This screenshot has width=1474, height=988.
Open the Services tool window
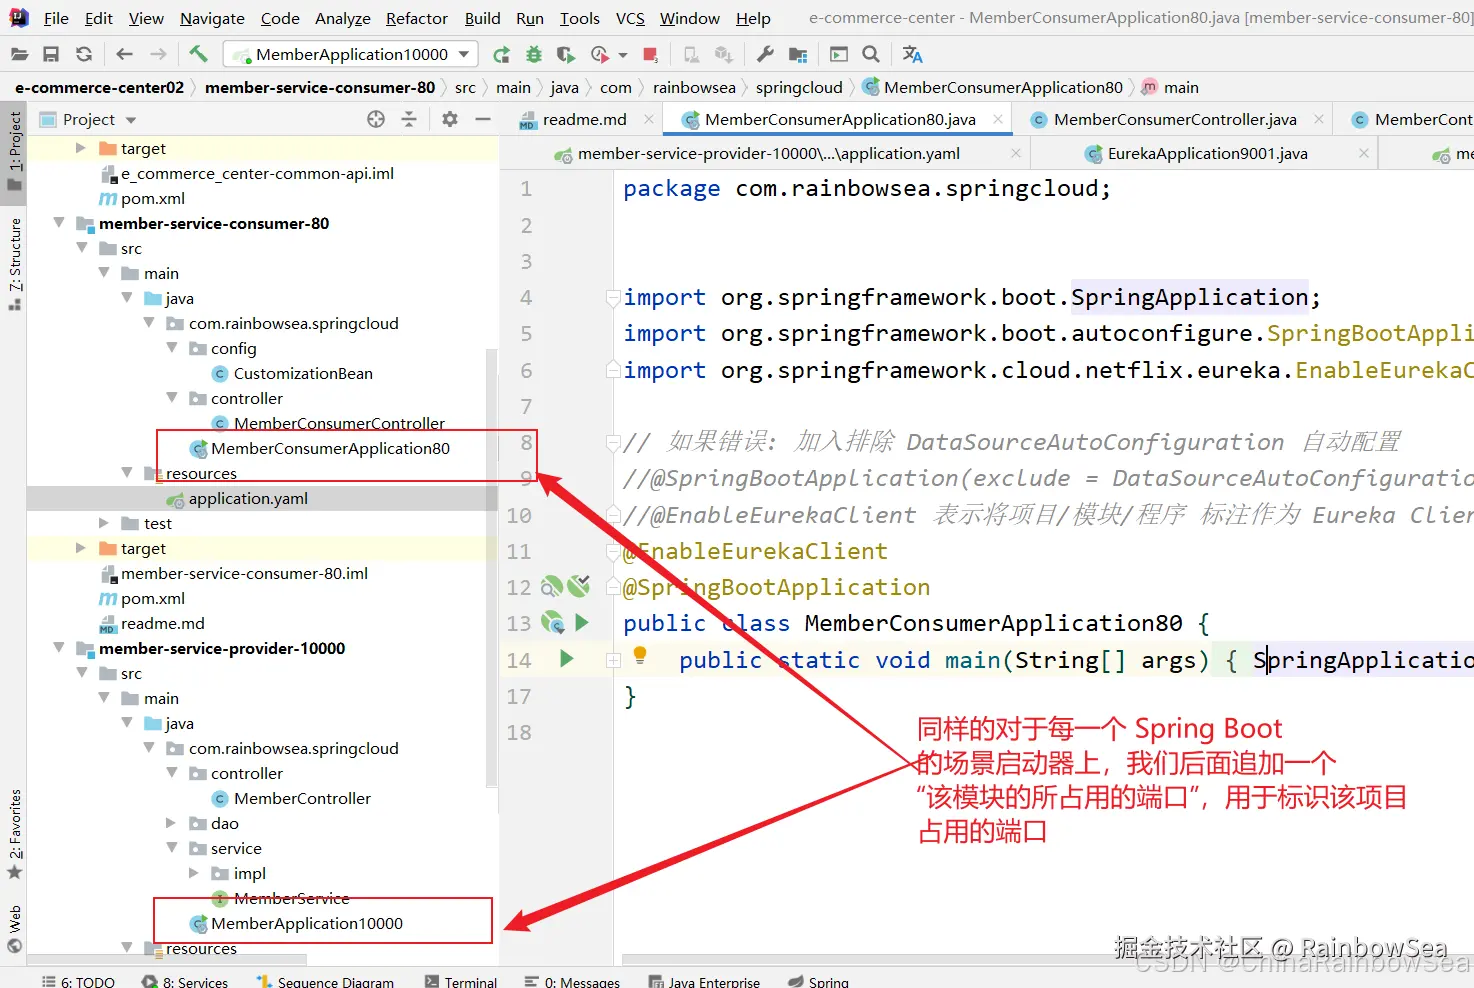[185, 982]
